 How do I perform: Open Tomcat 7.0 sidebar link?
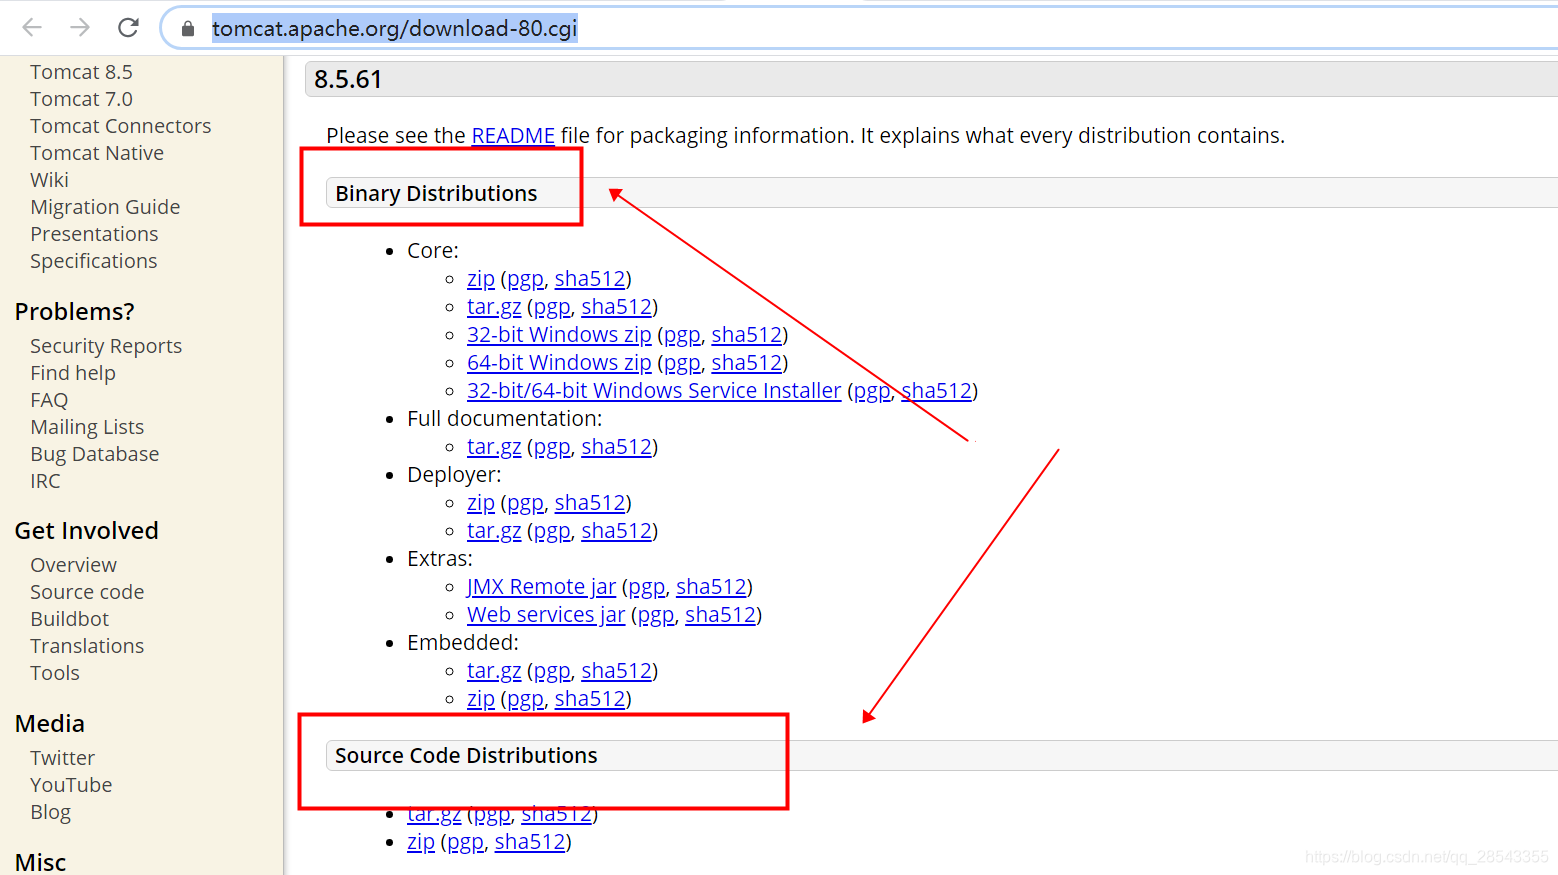81,99
